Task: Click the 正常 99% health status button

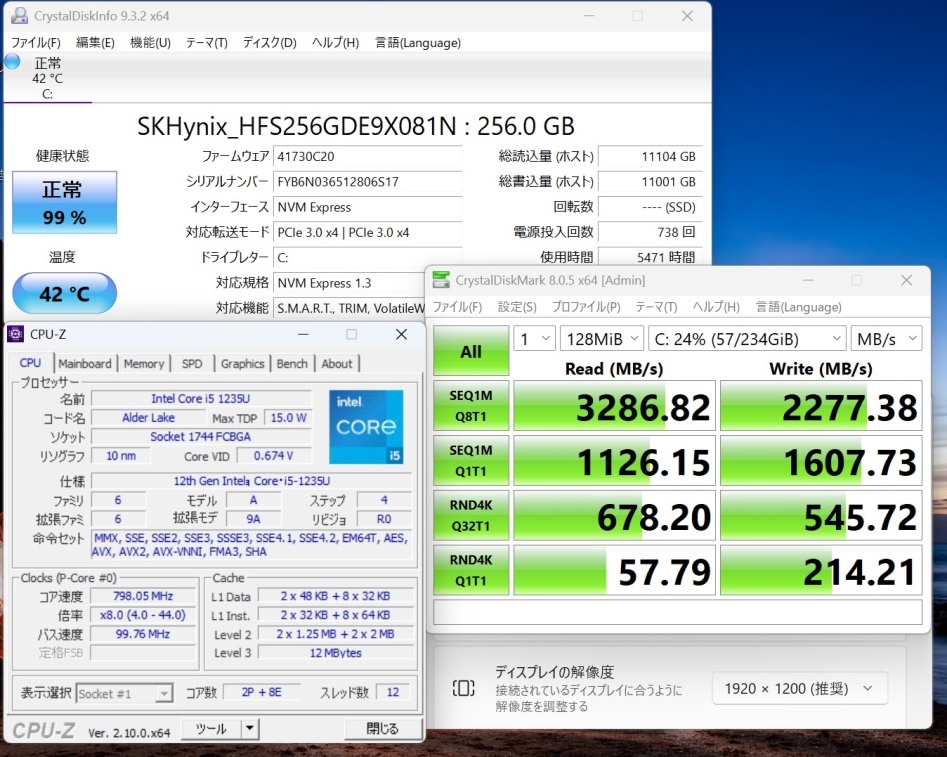Action: [64, 202]
